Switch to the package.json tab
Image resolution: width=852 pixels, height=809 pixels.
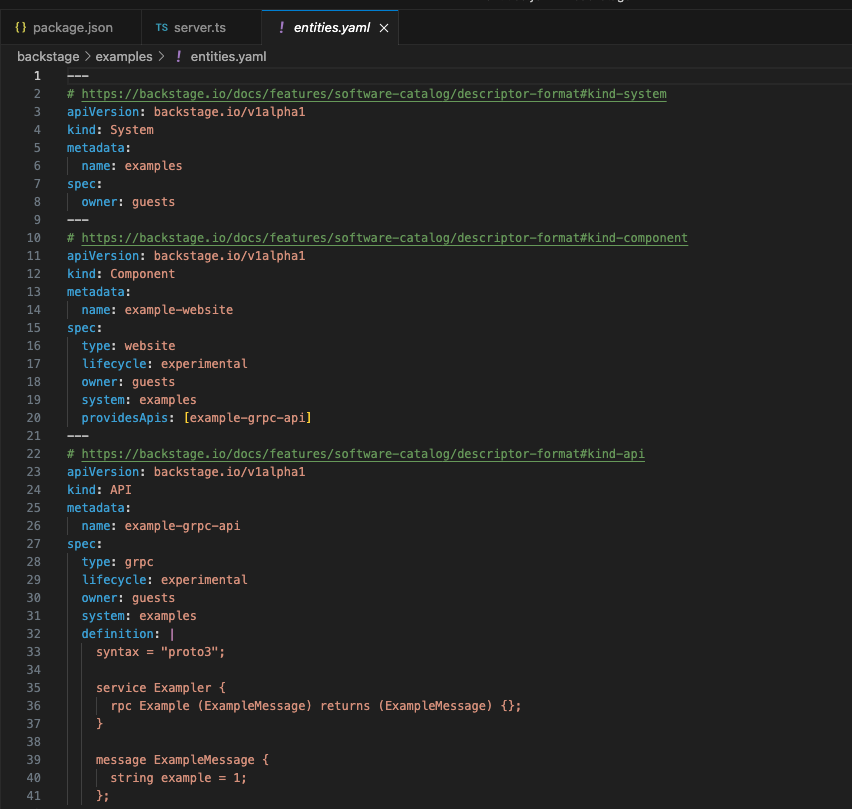coord(75,27)
